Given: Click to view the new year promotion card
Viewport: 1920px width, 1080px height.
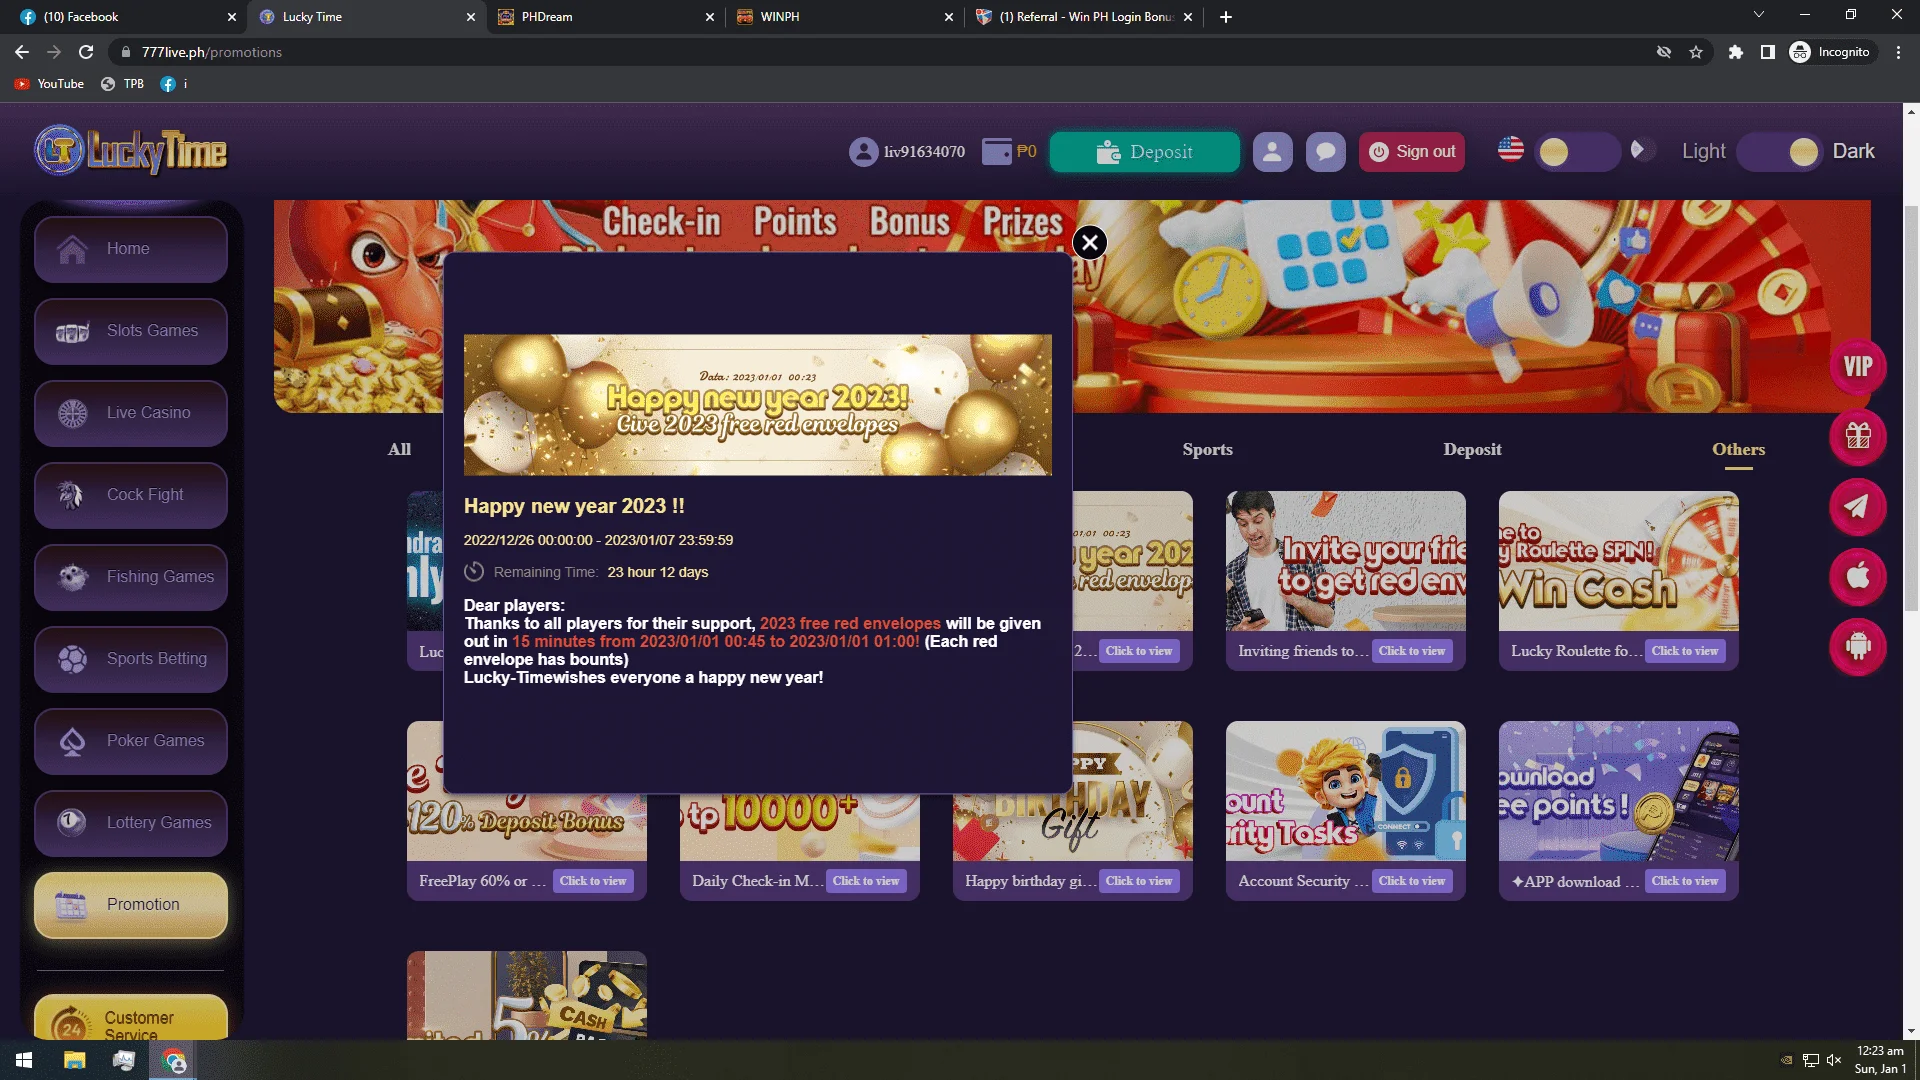Looking at the screenshot, I should (x=1139, y=651).
